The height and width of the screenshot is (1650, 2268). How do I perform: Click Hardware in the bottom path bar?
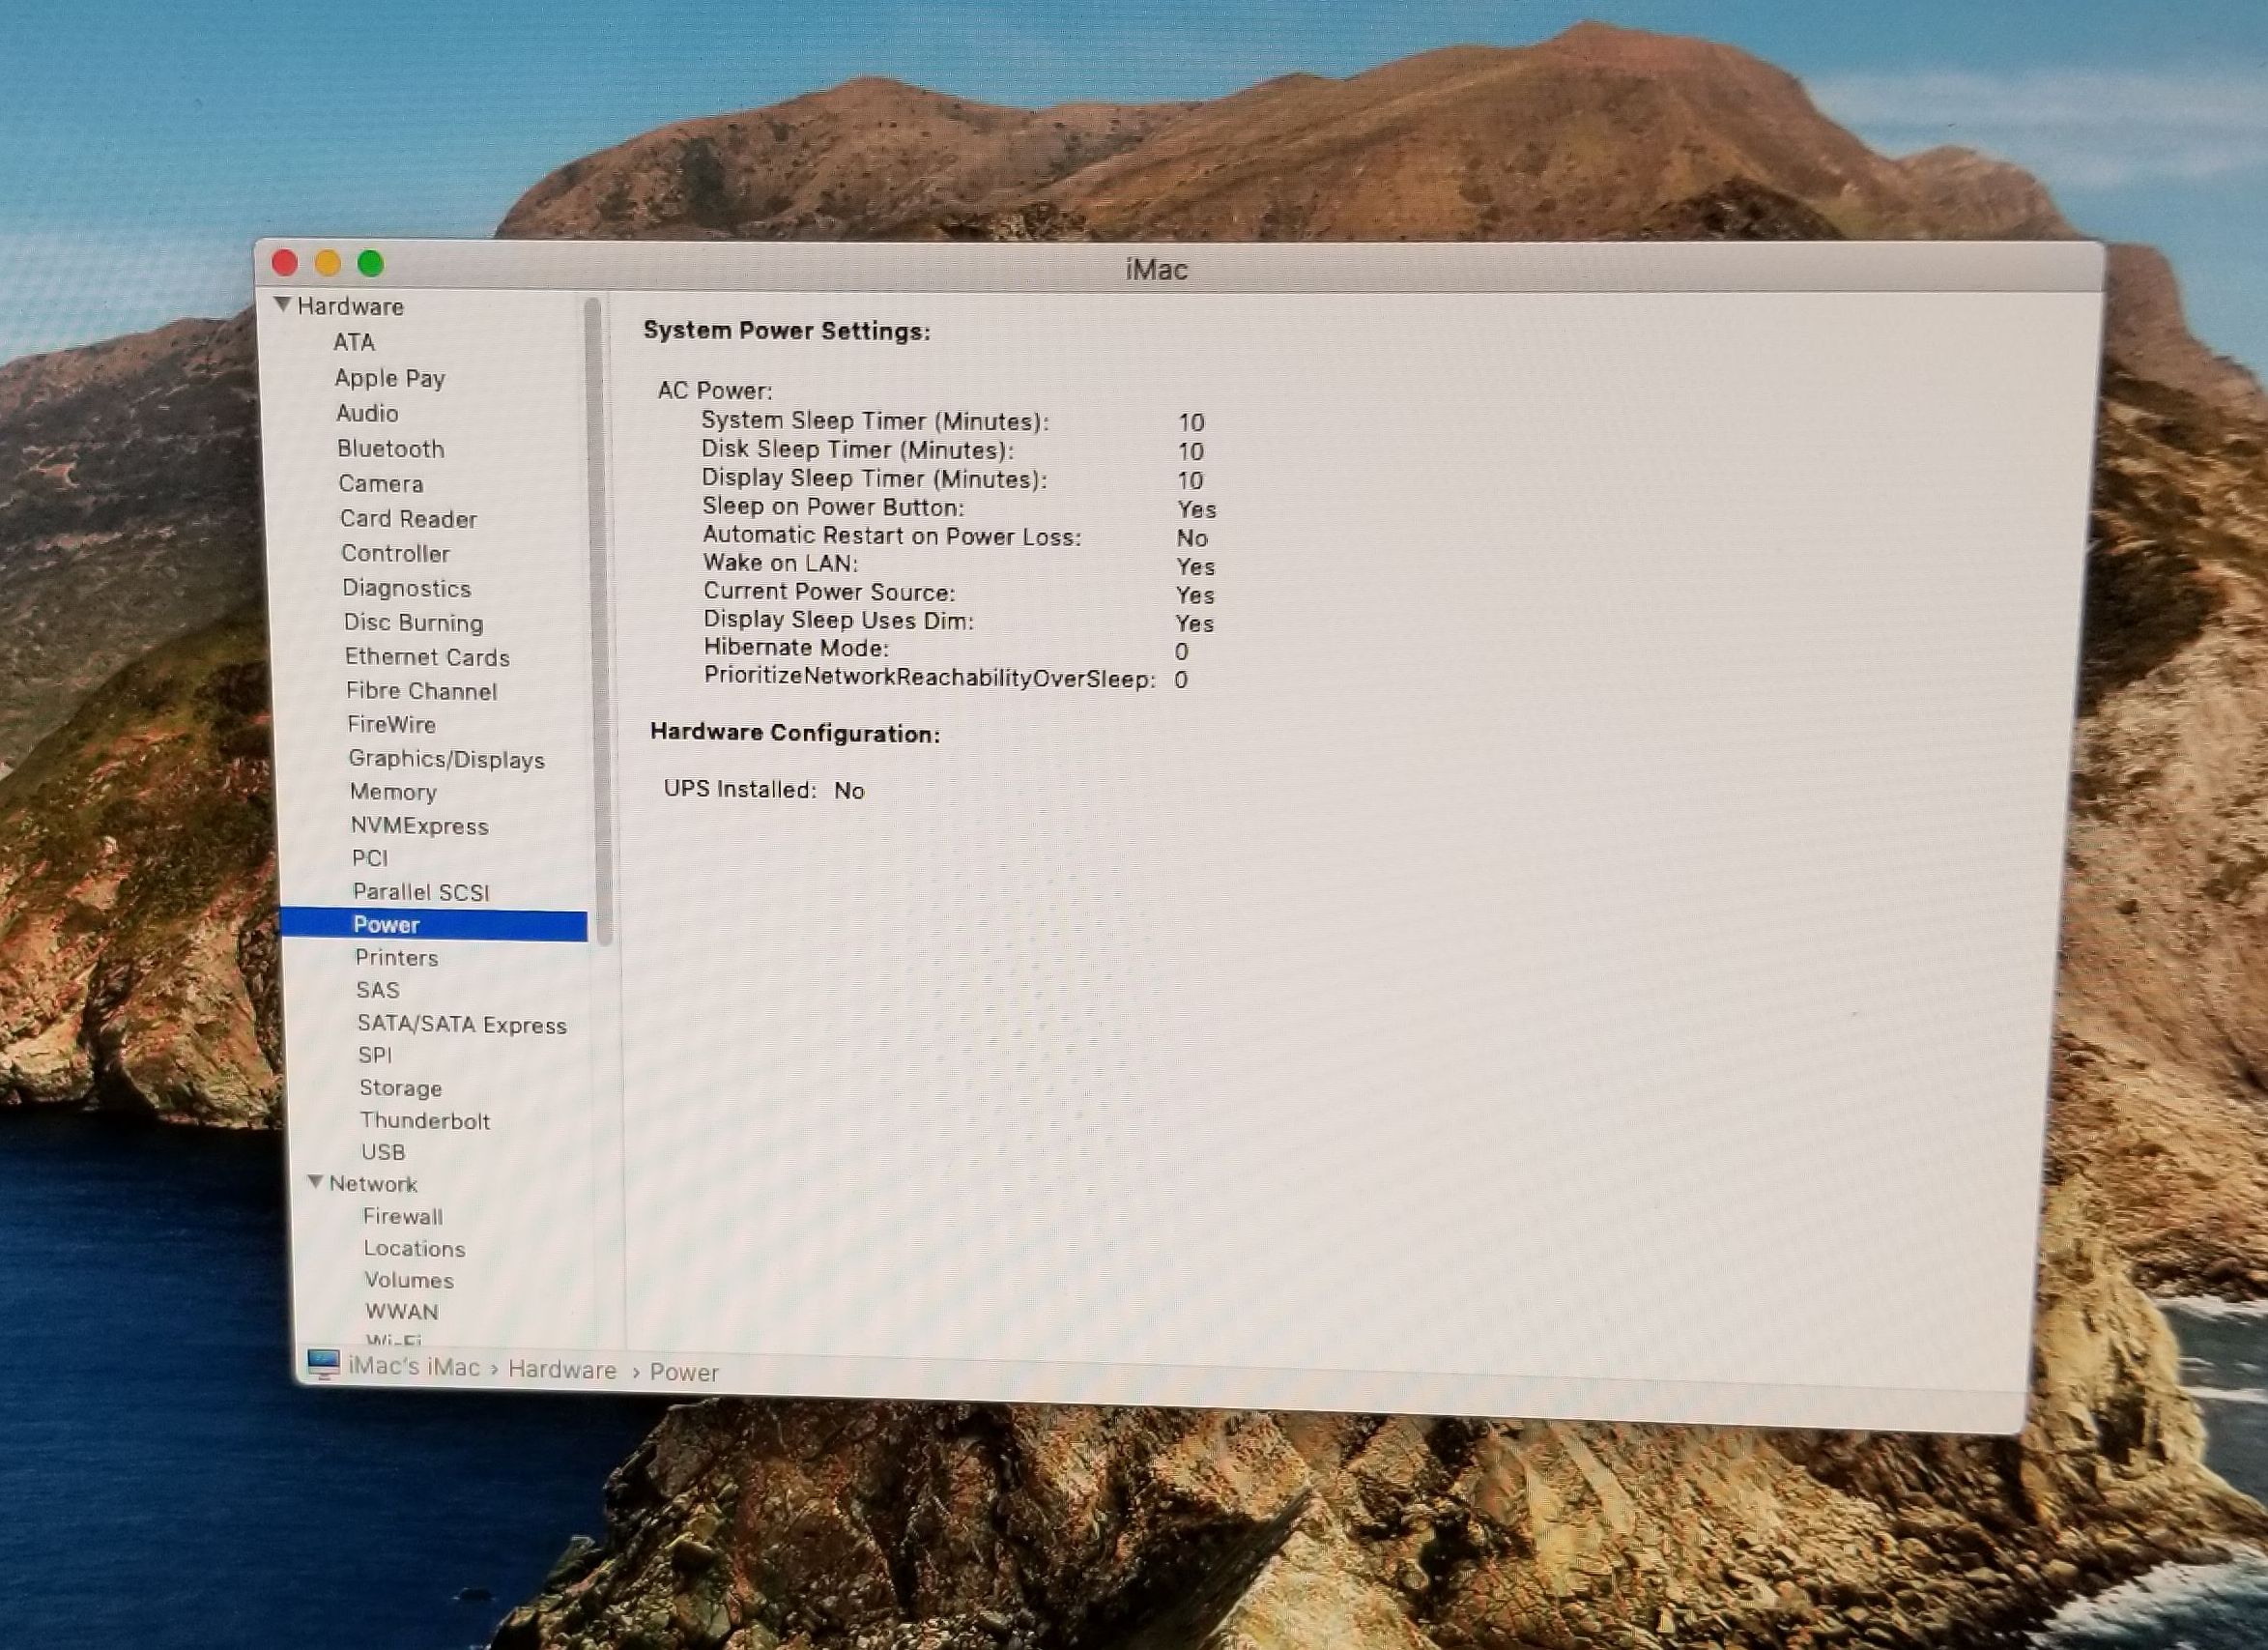pos(562,1370)
